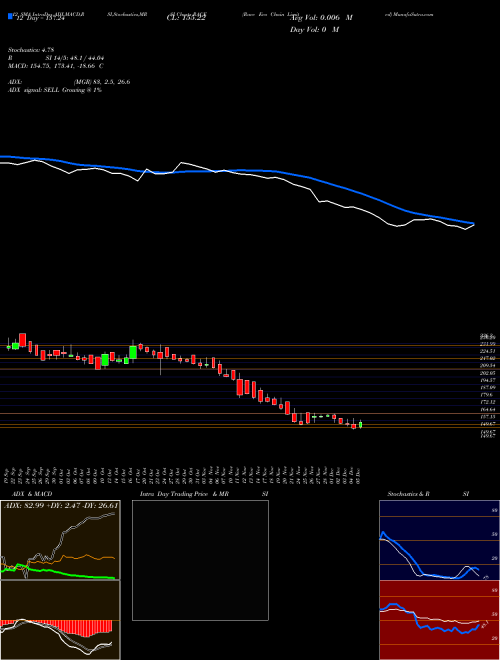The height and width of the screenshot is (660, 500).
Task: Click the last green candlestick on the chart
Action: [x=360, y=424]
